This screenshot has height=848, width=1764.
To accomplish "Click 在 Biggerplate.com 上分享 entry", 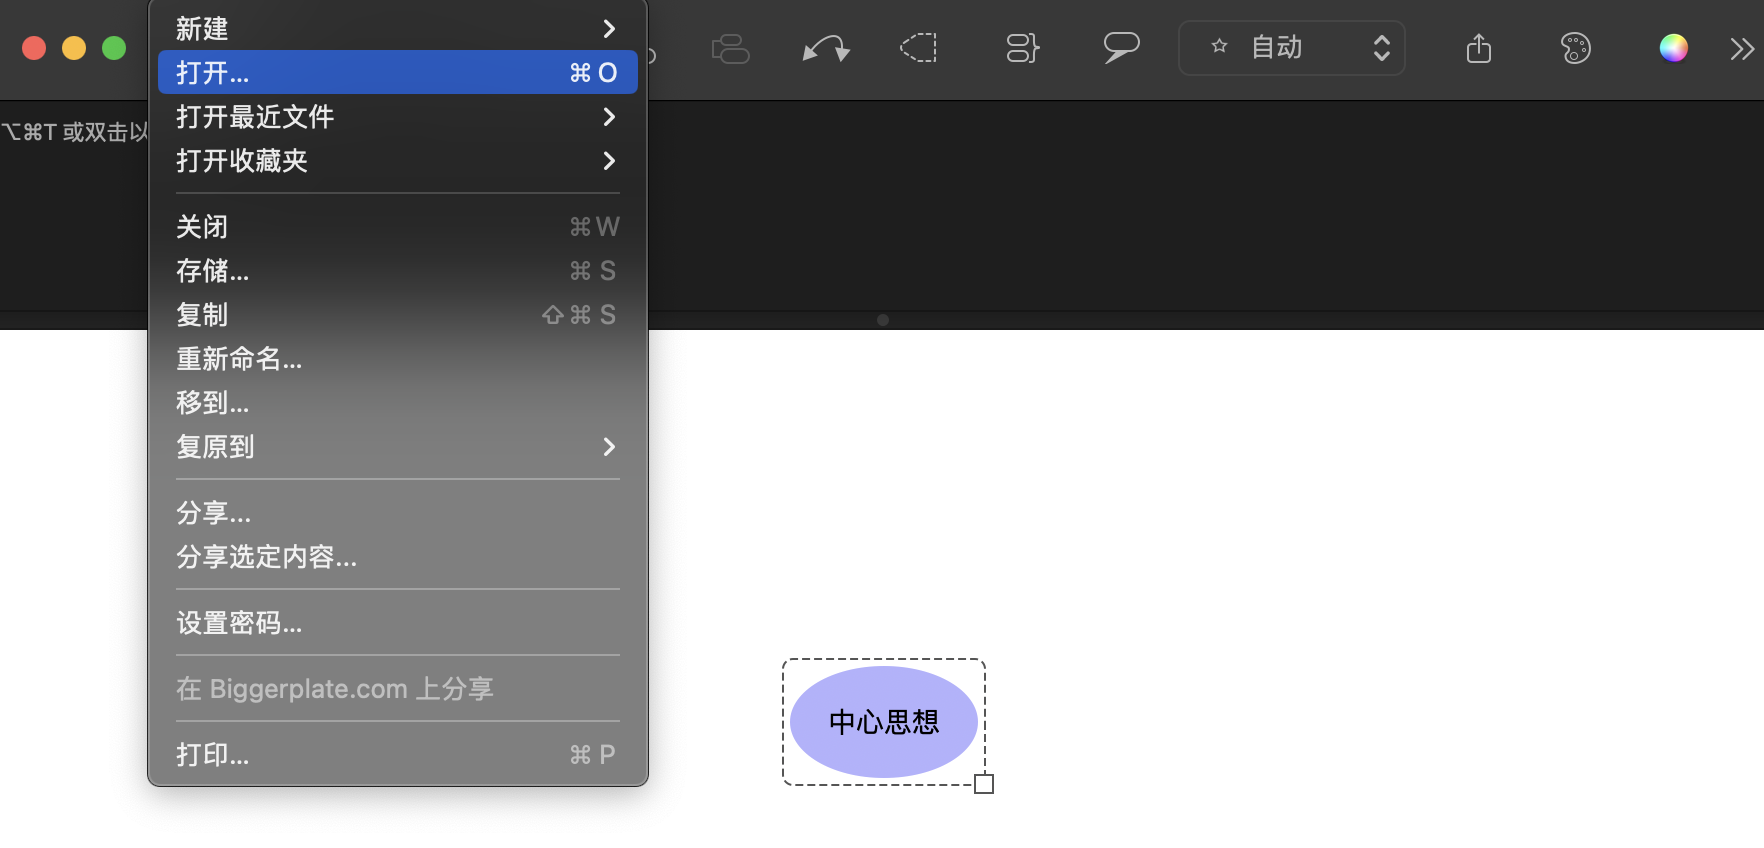I will point(397,688).
